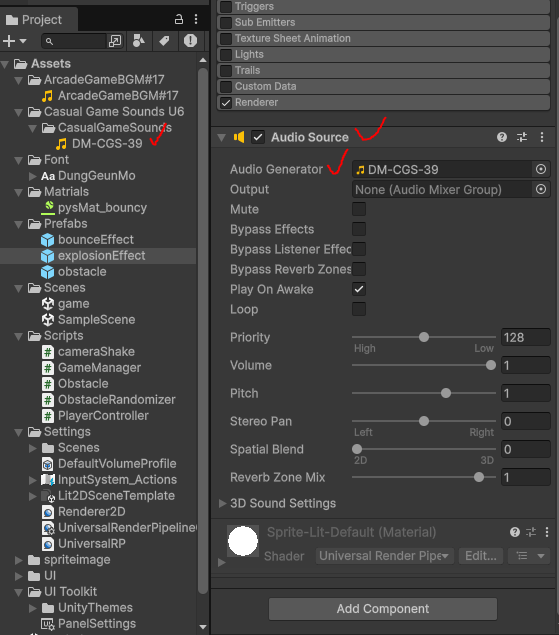The image size is (559, 635).
Task: Expand the DungGeunMo font asset
Action: click(x=33, y=176)
